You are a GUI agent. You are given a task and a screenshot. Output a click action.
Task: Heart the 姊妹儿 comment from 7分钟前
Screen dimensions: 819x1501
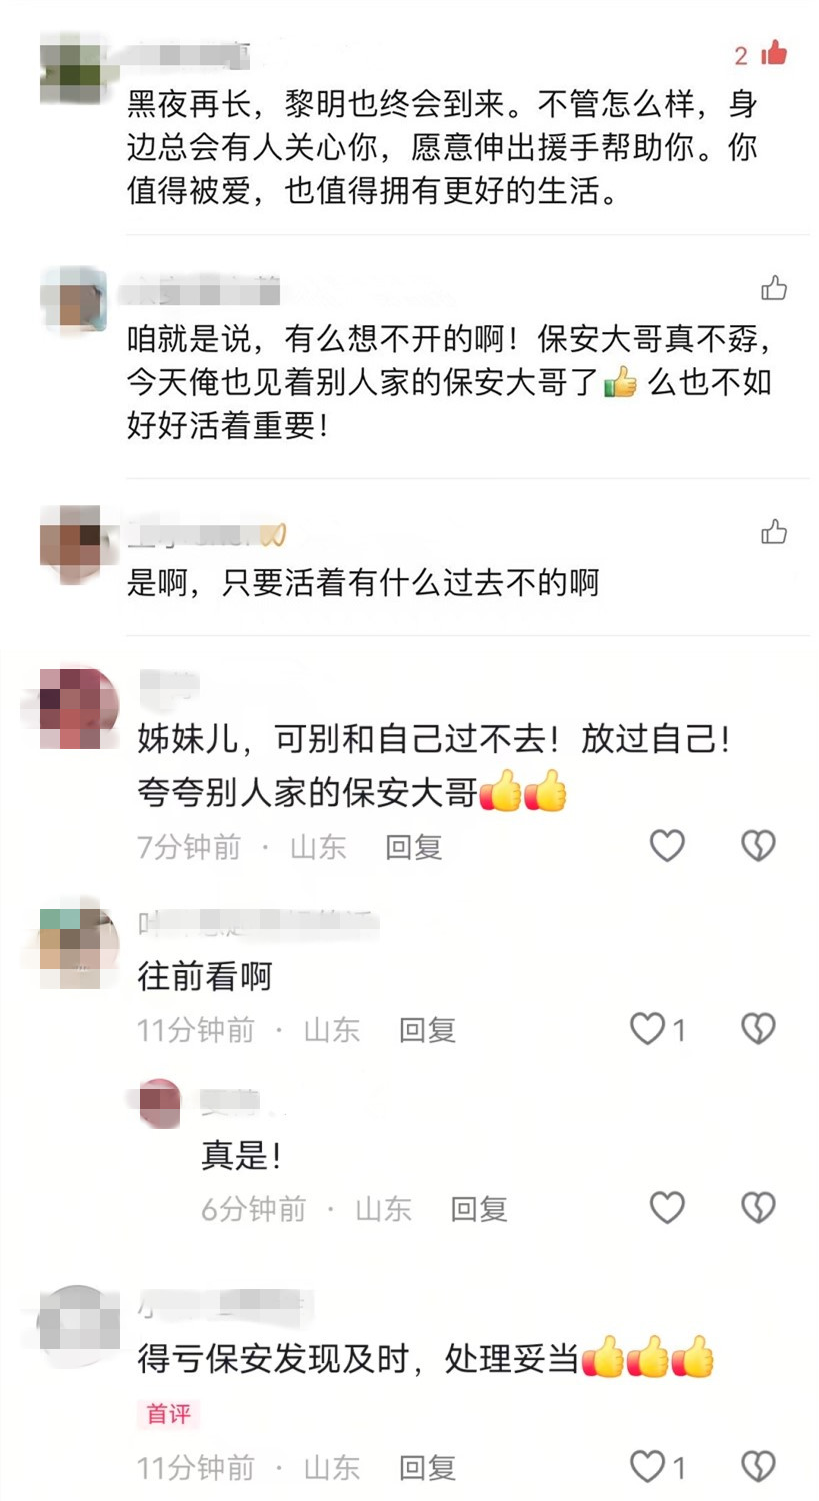tap(667, 846)
